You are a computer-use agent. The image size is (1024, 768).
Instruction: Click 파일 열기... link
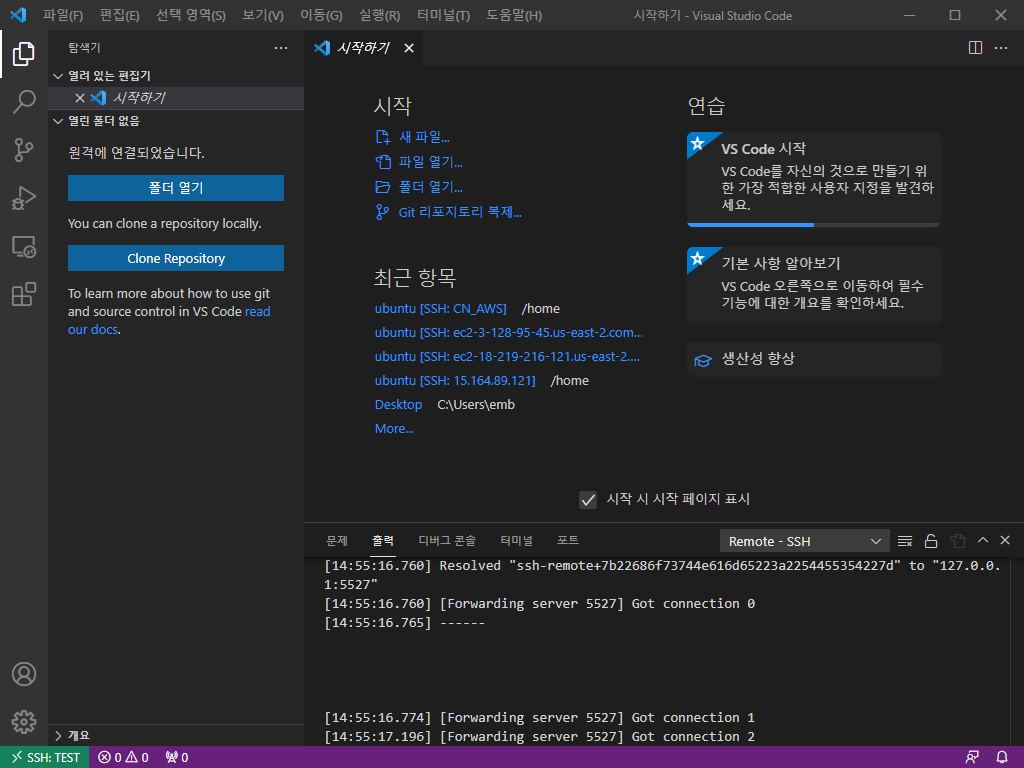[419, 162]
